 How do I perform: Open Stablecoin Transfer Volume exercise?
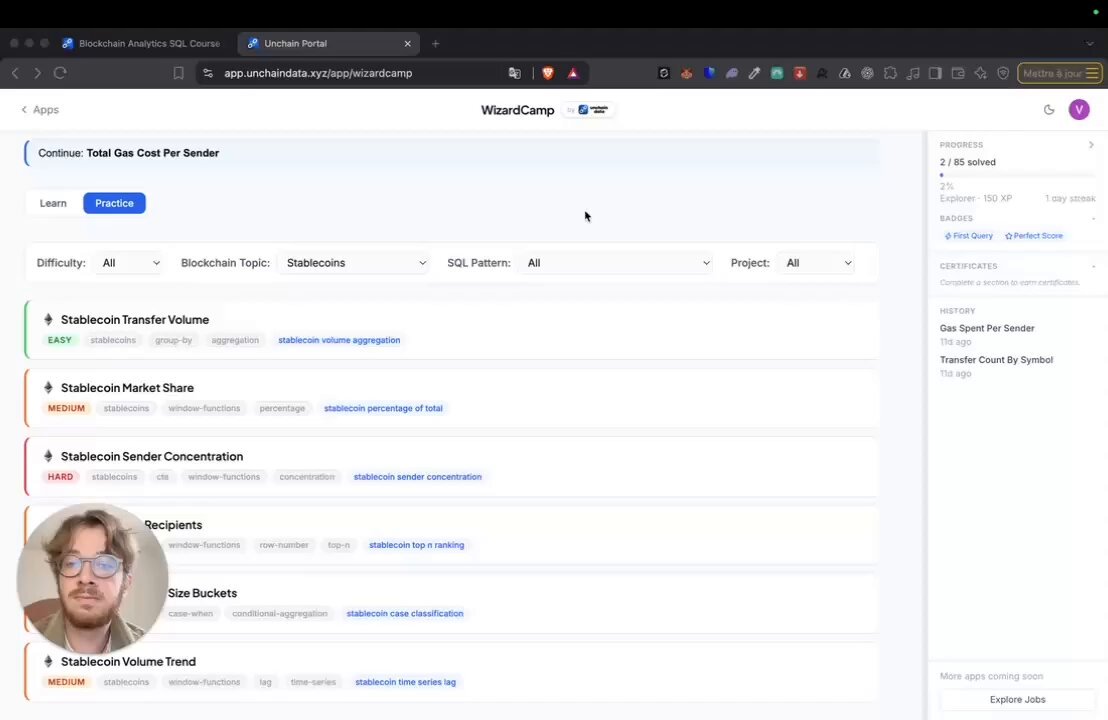point(452,329)
